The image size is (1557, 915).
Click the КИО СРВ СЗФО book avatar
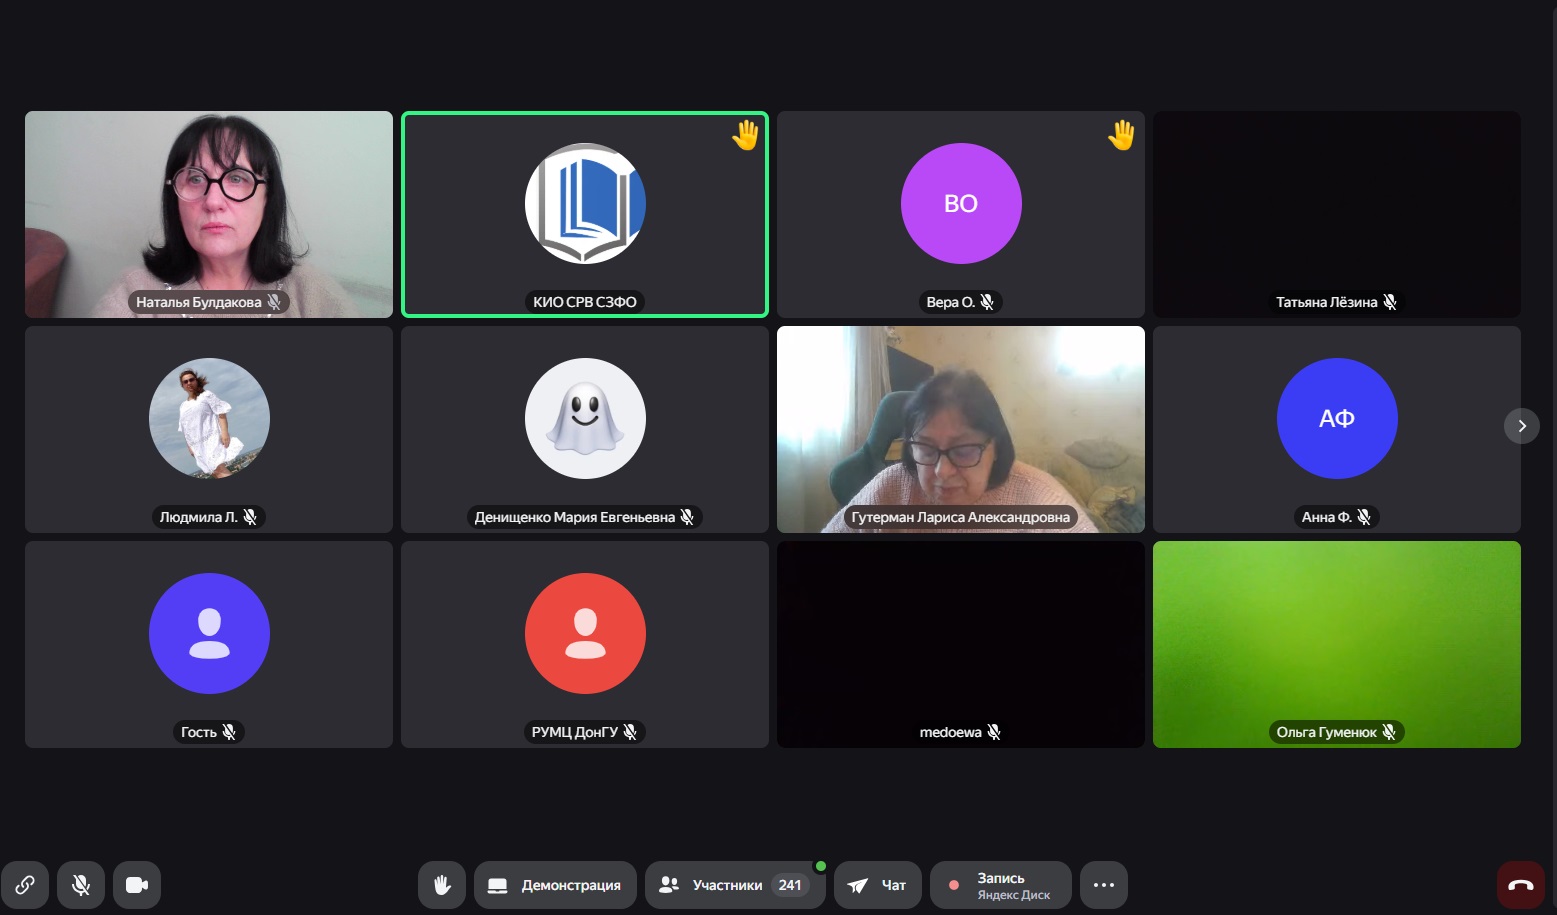[585, 204]
